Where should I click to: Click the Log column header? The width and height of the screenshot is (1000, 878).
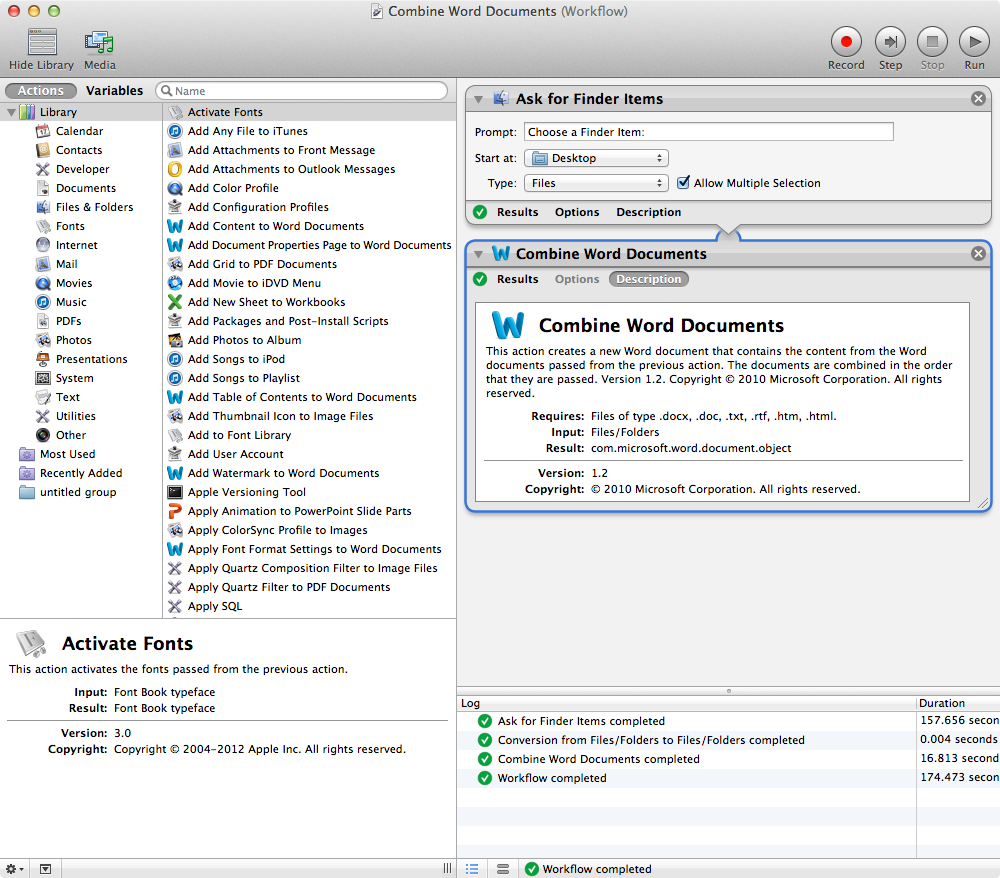coord(687,703)
